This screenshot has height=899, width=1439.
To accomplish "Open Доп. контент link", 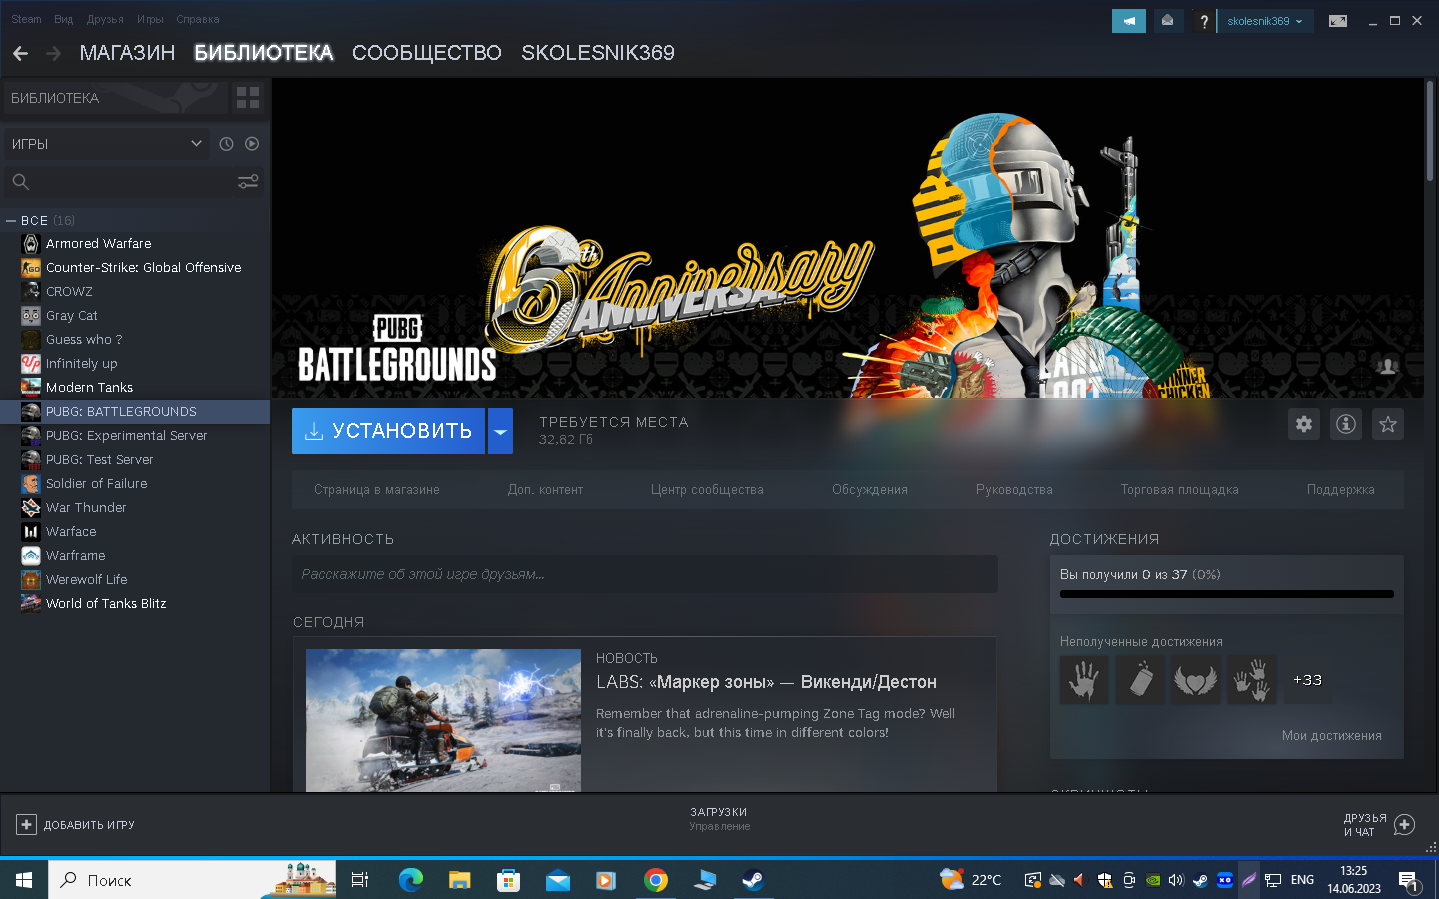I will tap(545, 490).
